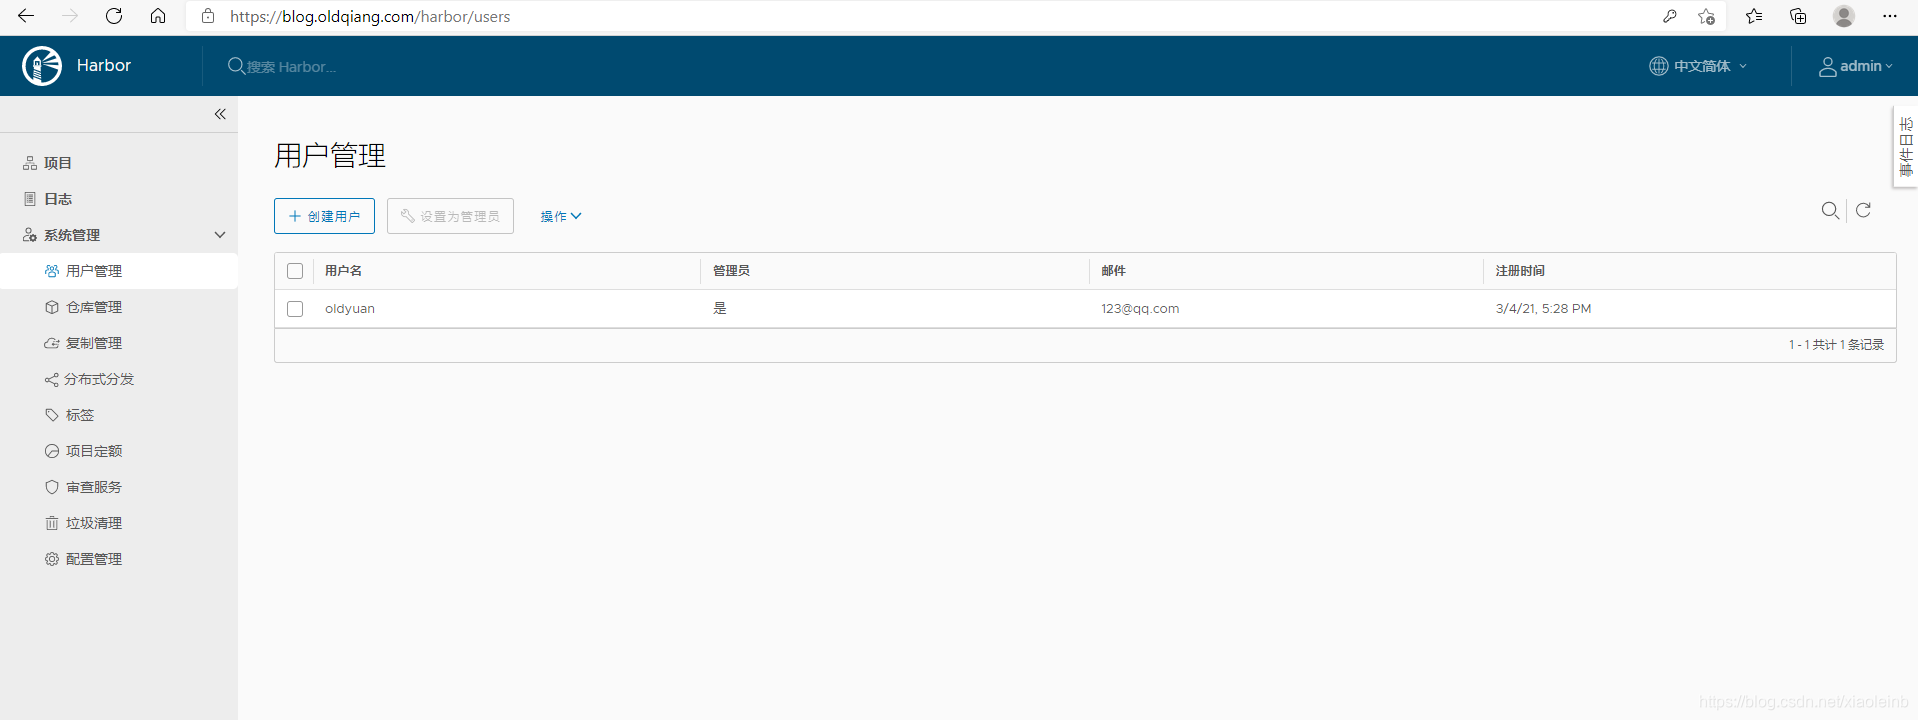Open the admin account dropdown
The image size is (1918, 720).
point(1856,66)
